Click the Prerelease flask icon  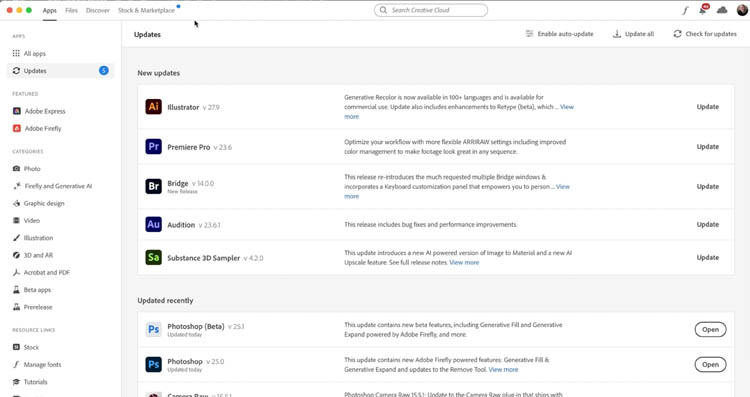point(16,307)
